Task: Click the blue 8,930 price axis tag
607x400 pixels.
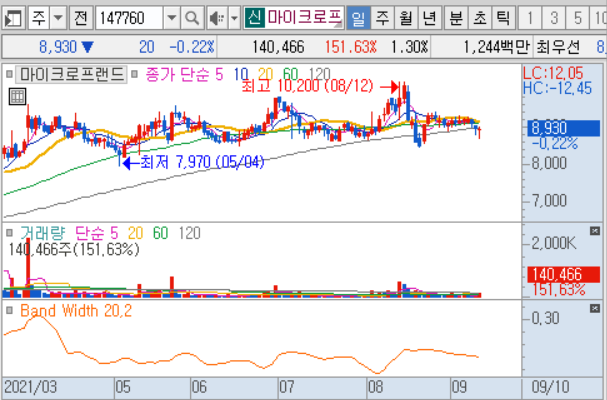Action: 564,128
